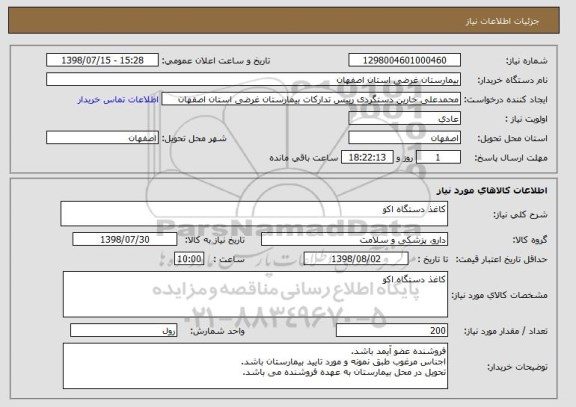Click the unit of measure field رول
576x407 pixels.
123,331
